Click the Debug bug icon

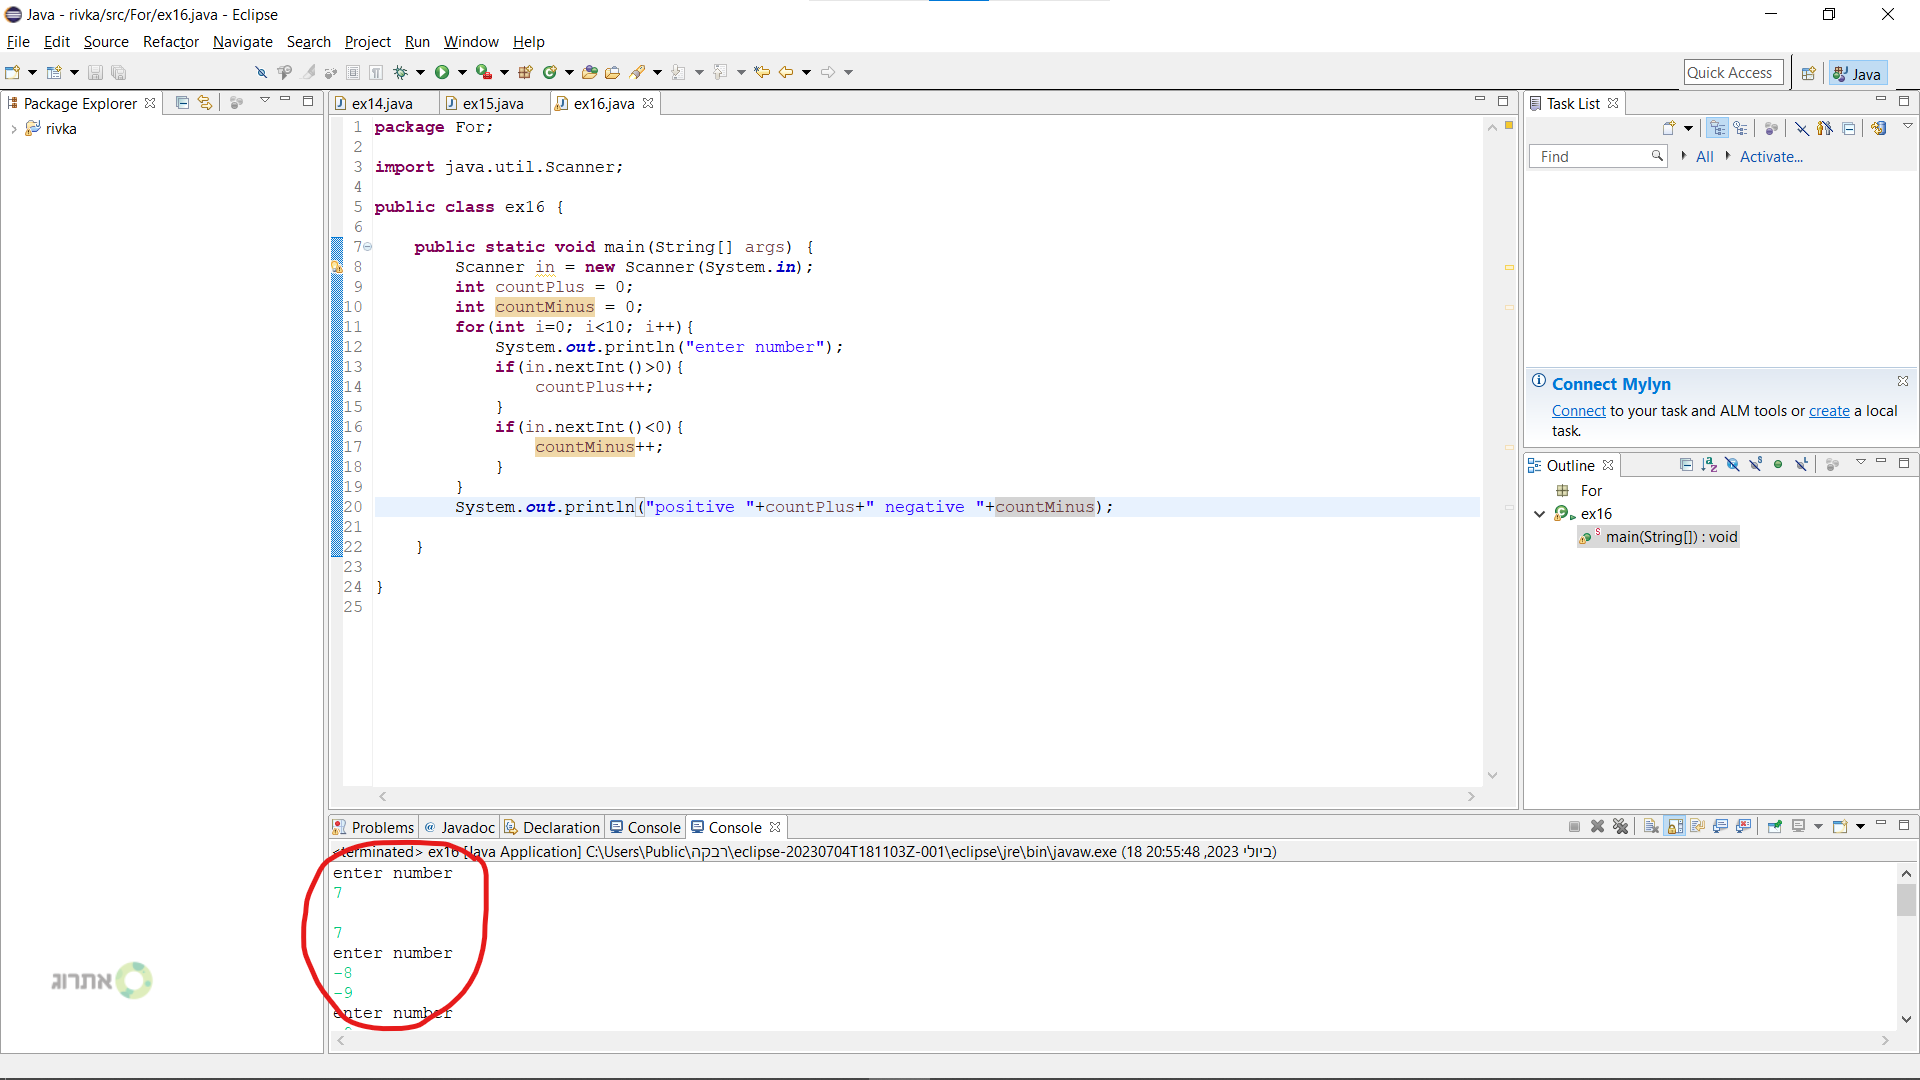[400, 72]
